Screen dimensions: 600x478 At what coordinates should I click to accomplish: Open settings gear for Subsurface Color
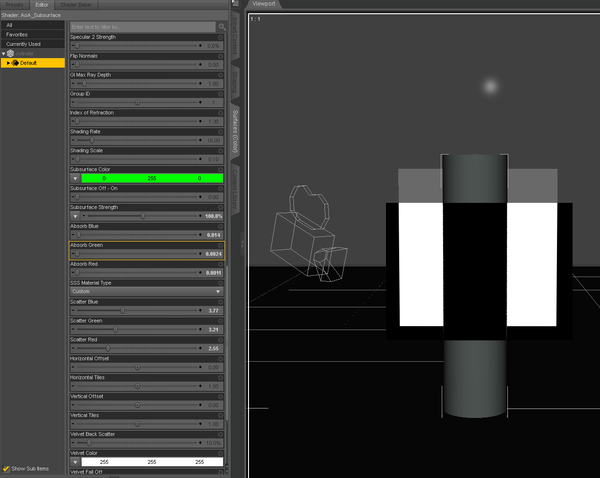coord(220,170)
